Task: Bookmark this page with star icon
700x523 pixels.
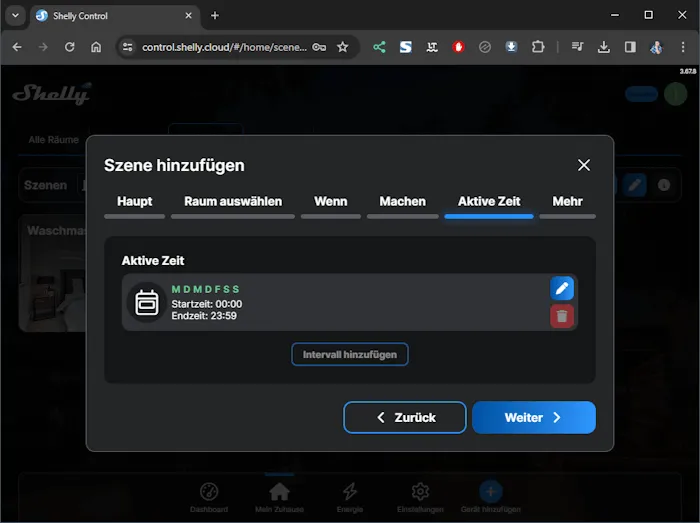Action: tap(342, 47)
